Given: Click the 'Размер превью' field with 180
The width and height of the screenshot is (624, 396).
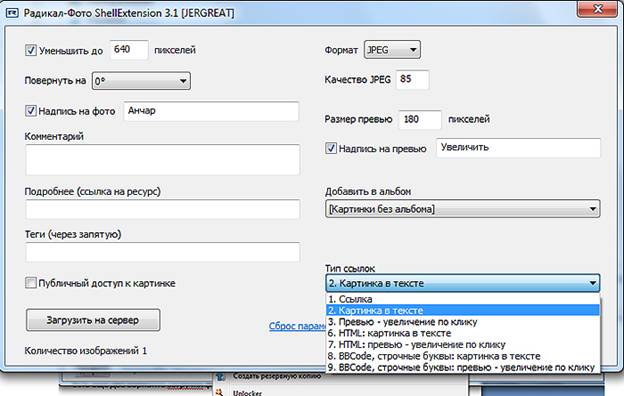Looking at the screenshot, I should [x=420, y=119].
